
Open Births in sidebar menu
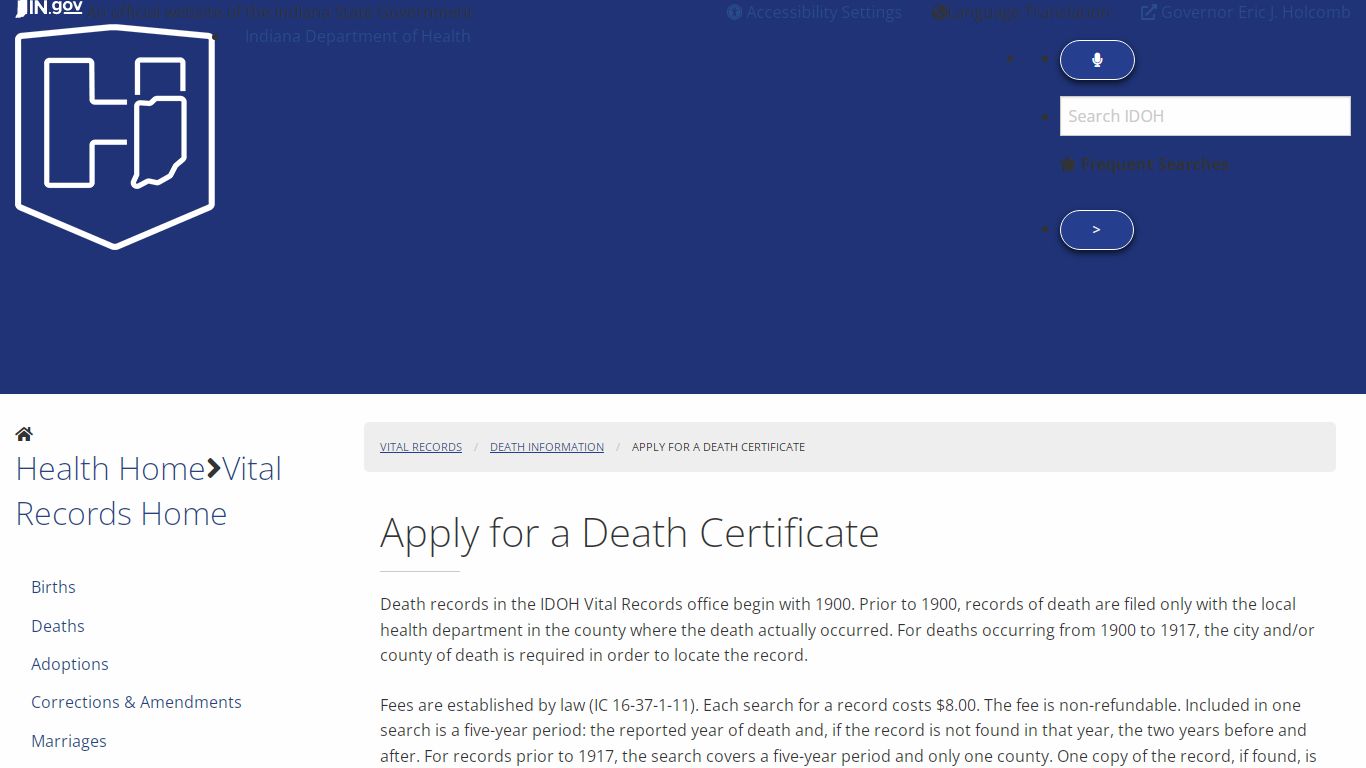53,587
